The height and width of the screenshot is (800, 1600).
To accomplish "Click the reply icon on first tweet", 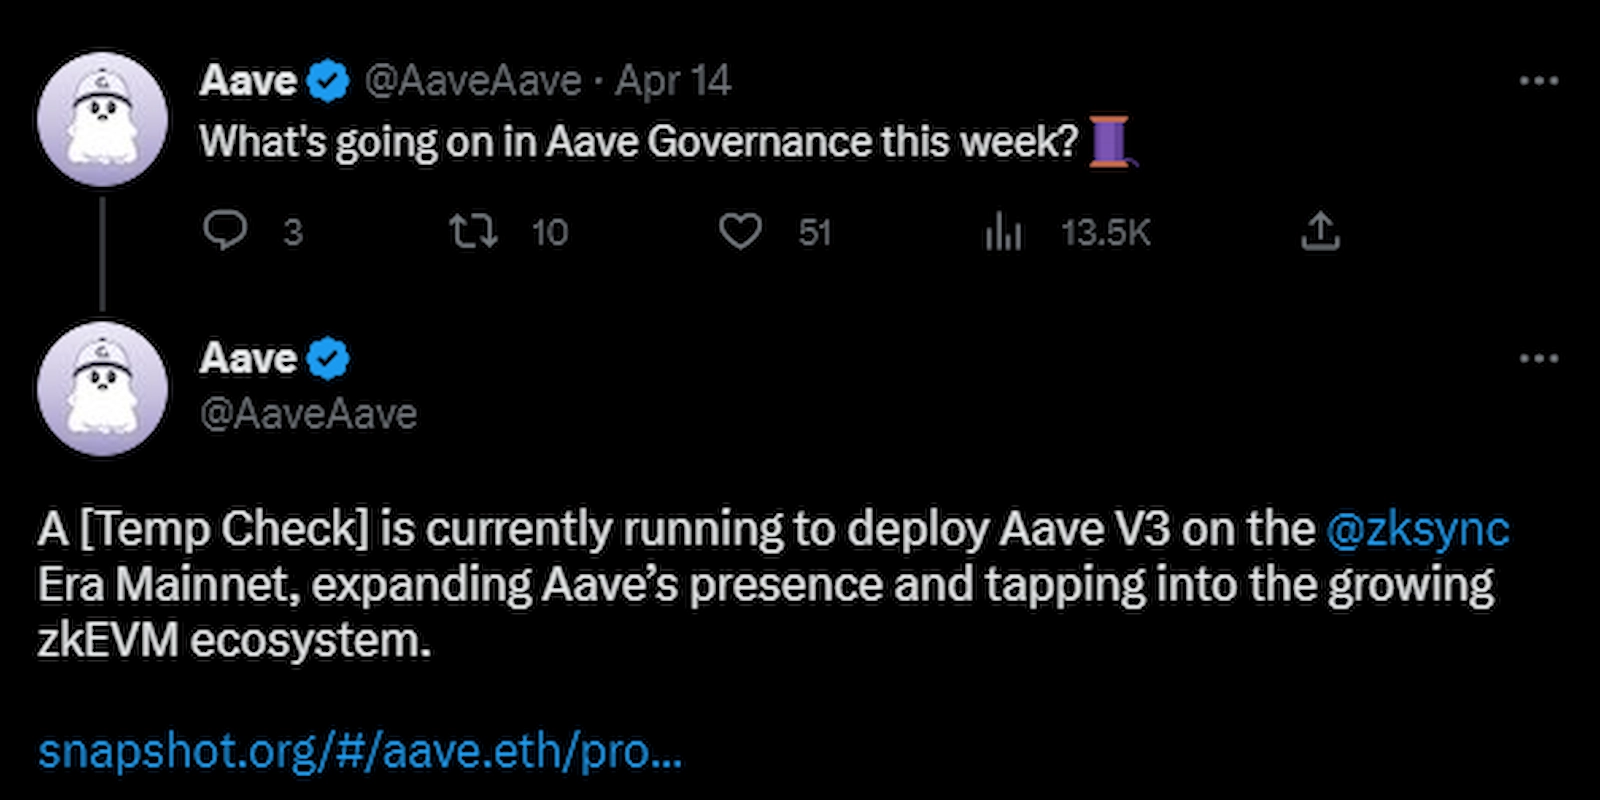I will (x=225, y=231).
